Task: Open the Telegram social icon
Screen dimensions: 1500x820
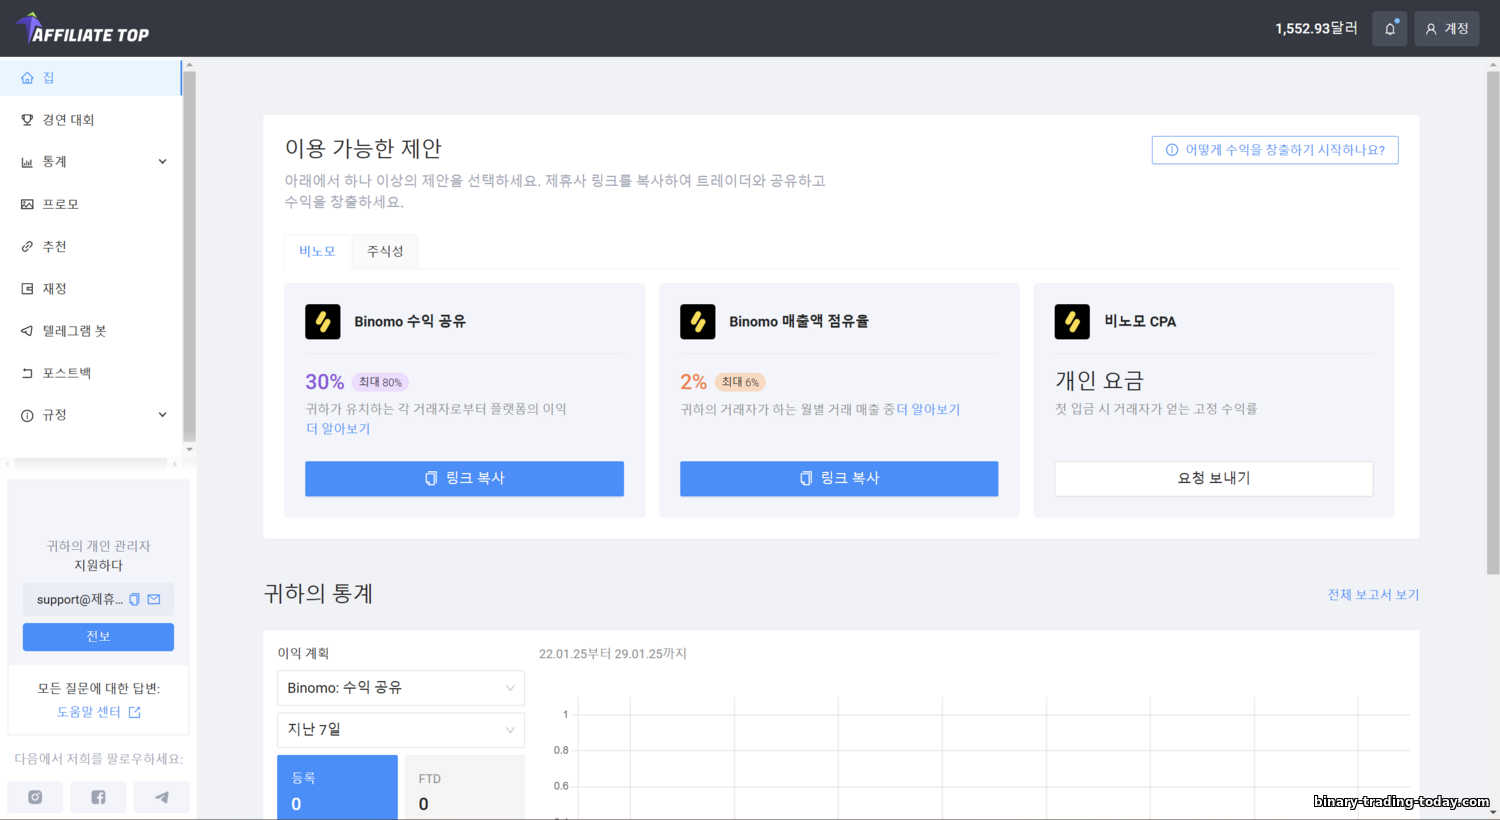Action: (x=161, y=797)
